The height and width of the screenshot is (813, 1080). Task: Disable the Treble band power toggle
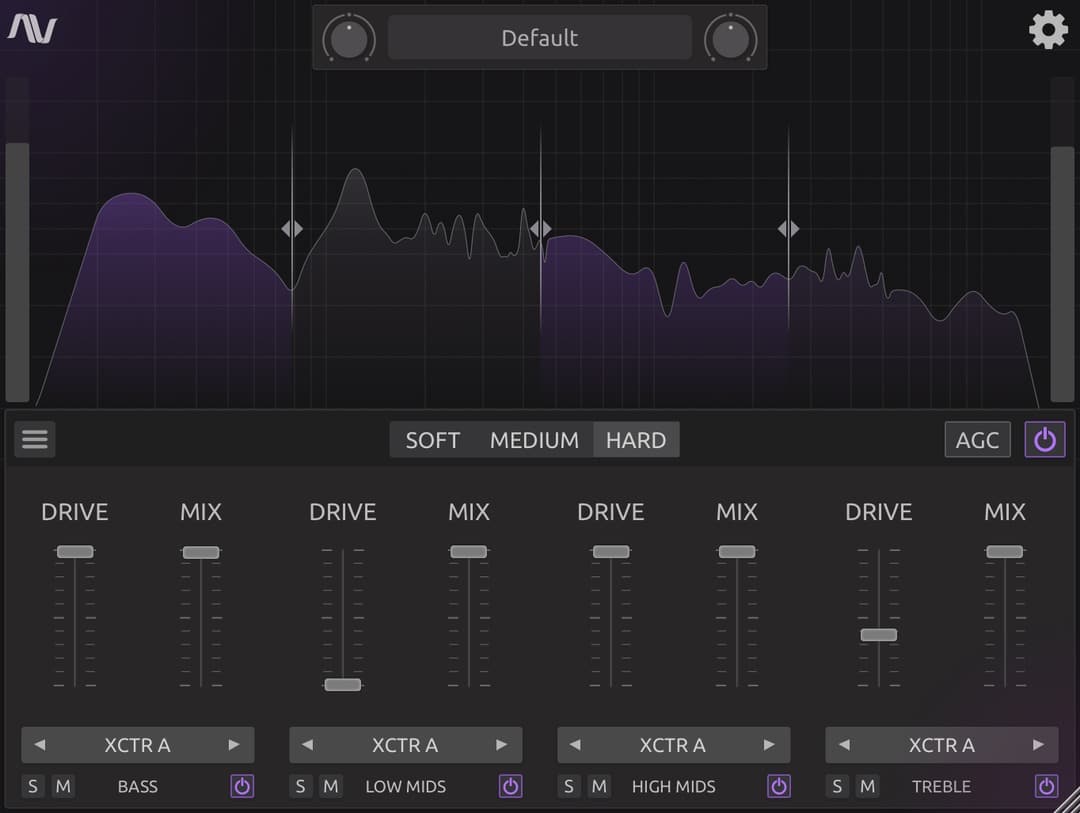point(1046,786)
